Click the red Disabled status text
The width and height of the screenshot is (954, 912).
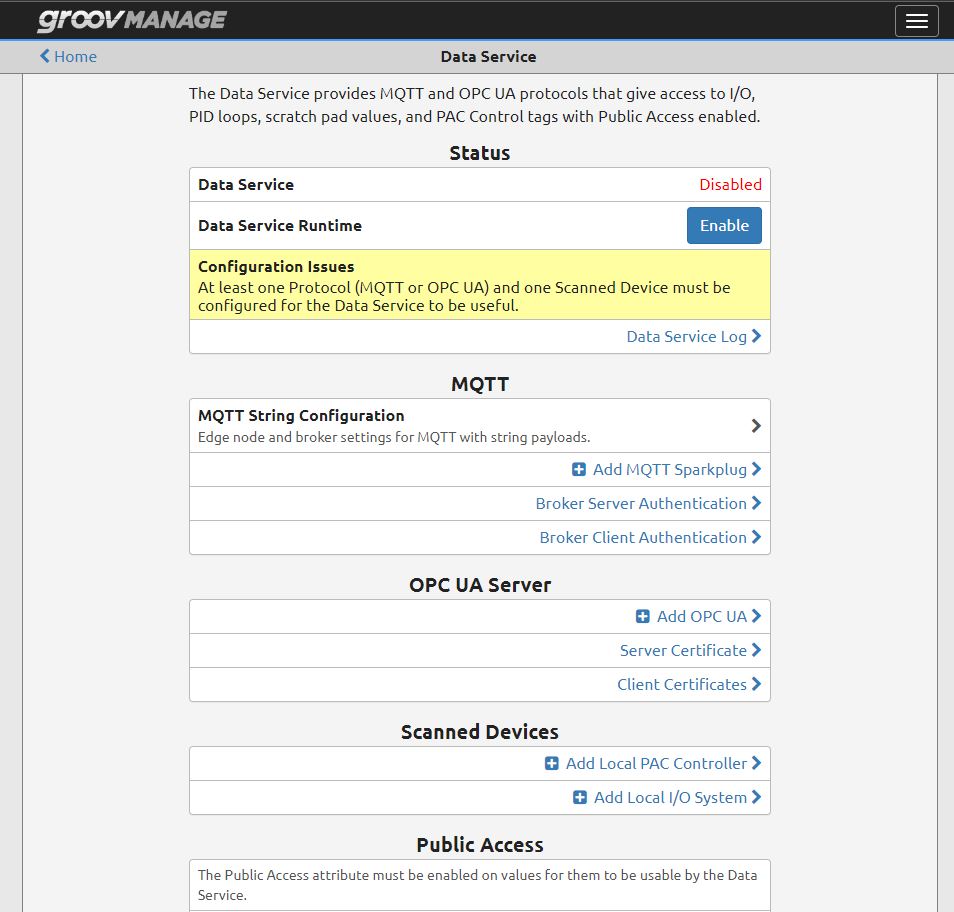730,184
